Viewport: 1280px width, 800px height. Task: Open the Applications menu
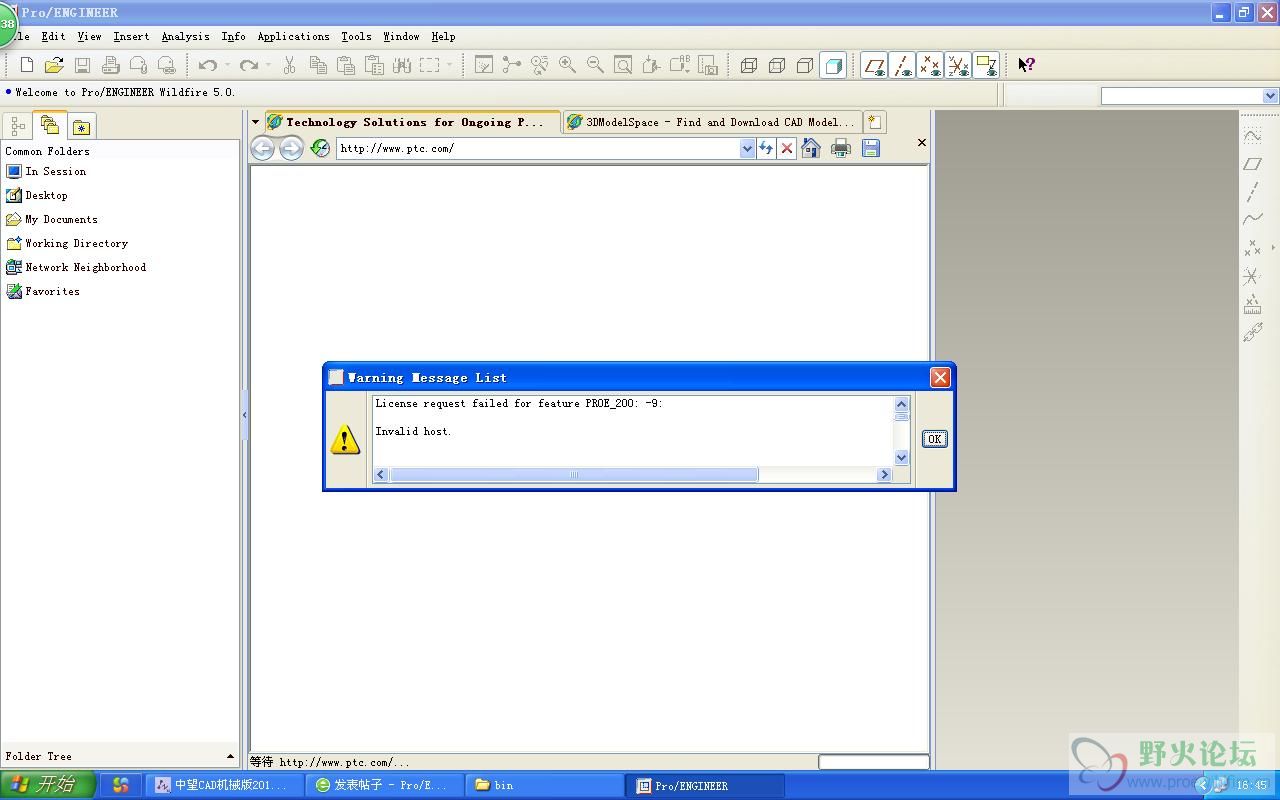pyautogui.click(x=293, y=36)
